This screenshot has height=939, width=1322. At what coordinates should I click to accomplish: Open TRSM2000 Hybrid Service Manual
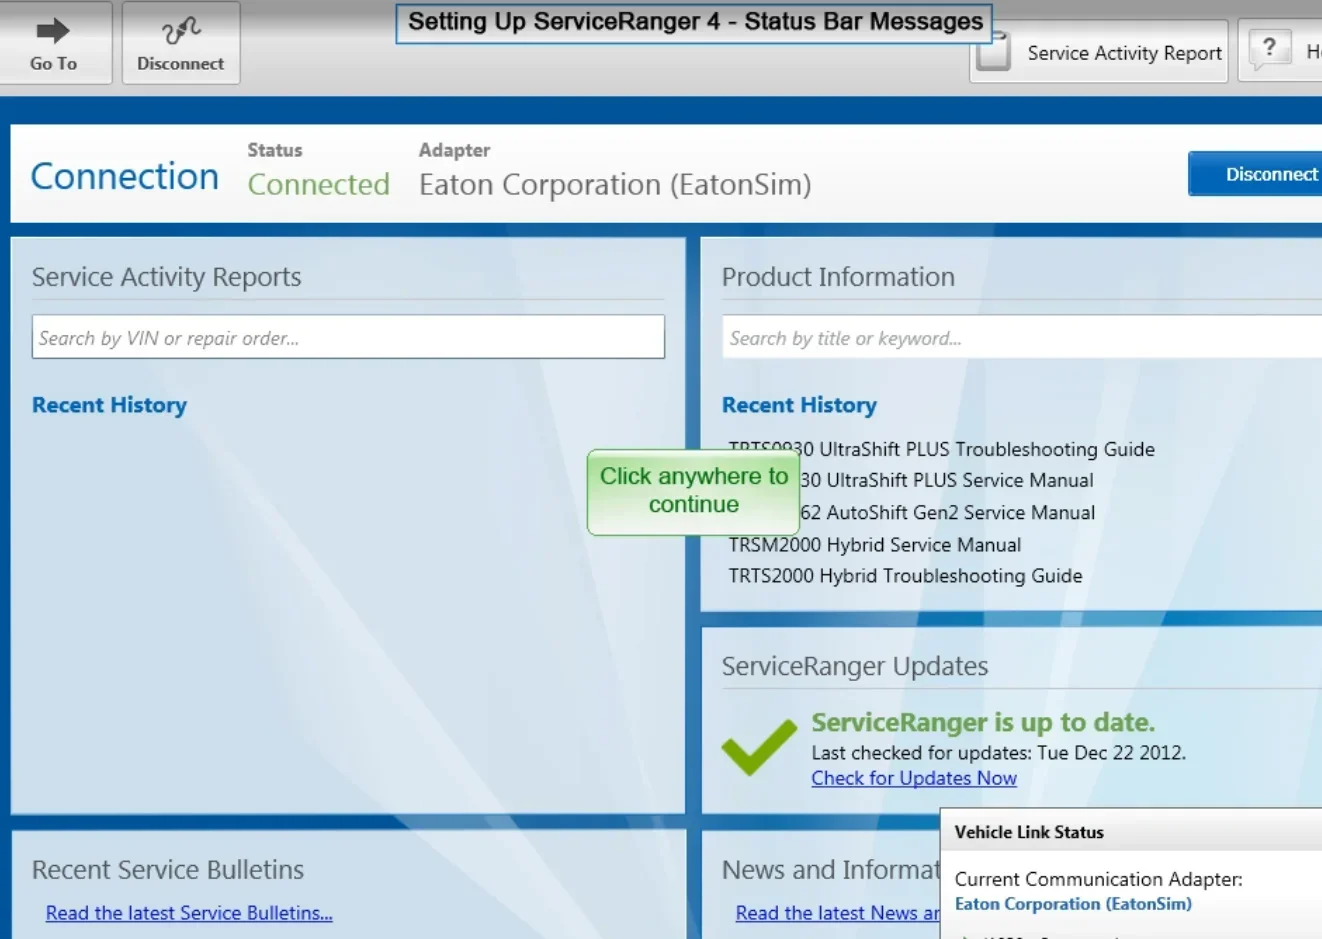875,545
